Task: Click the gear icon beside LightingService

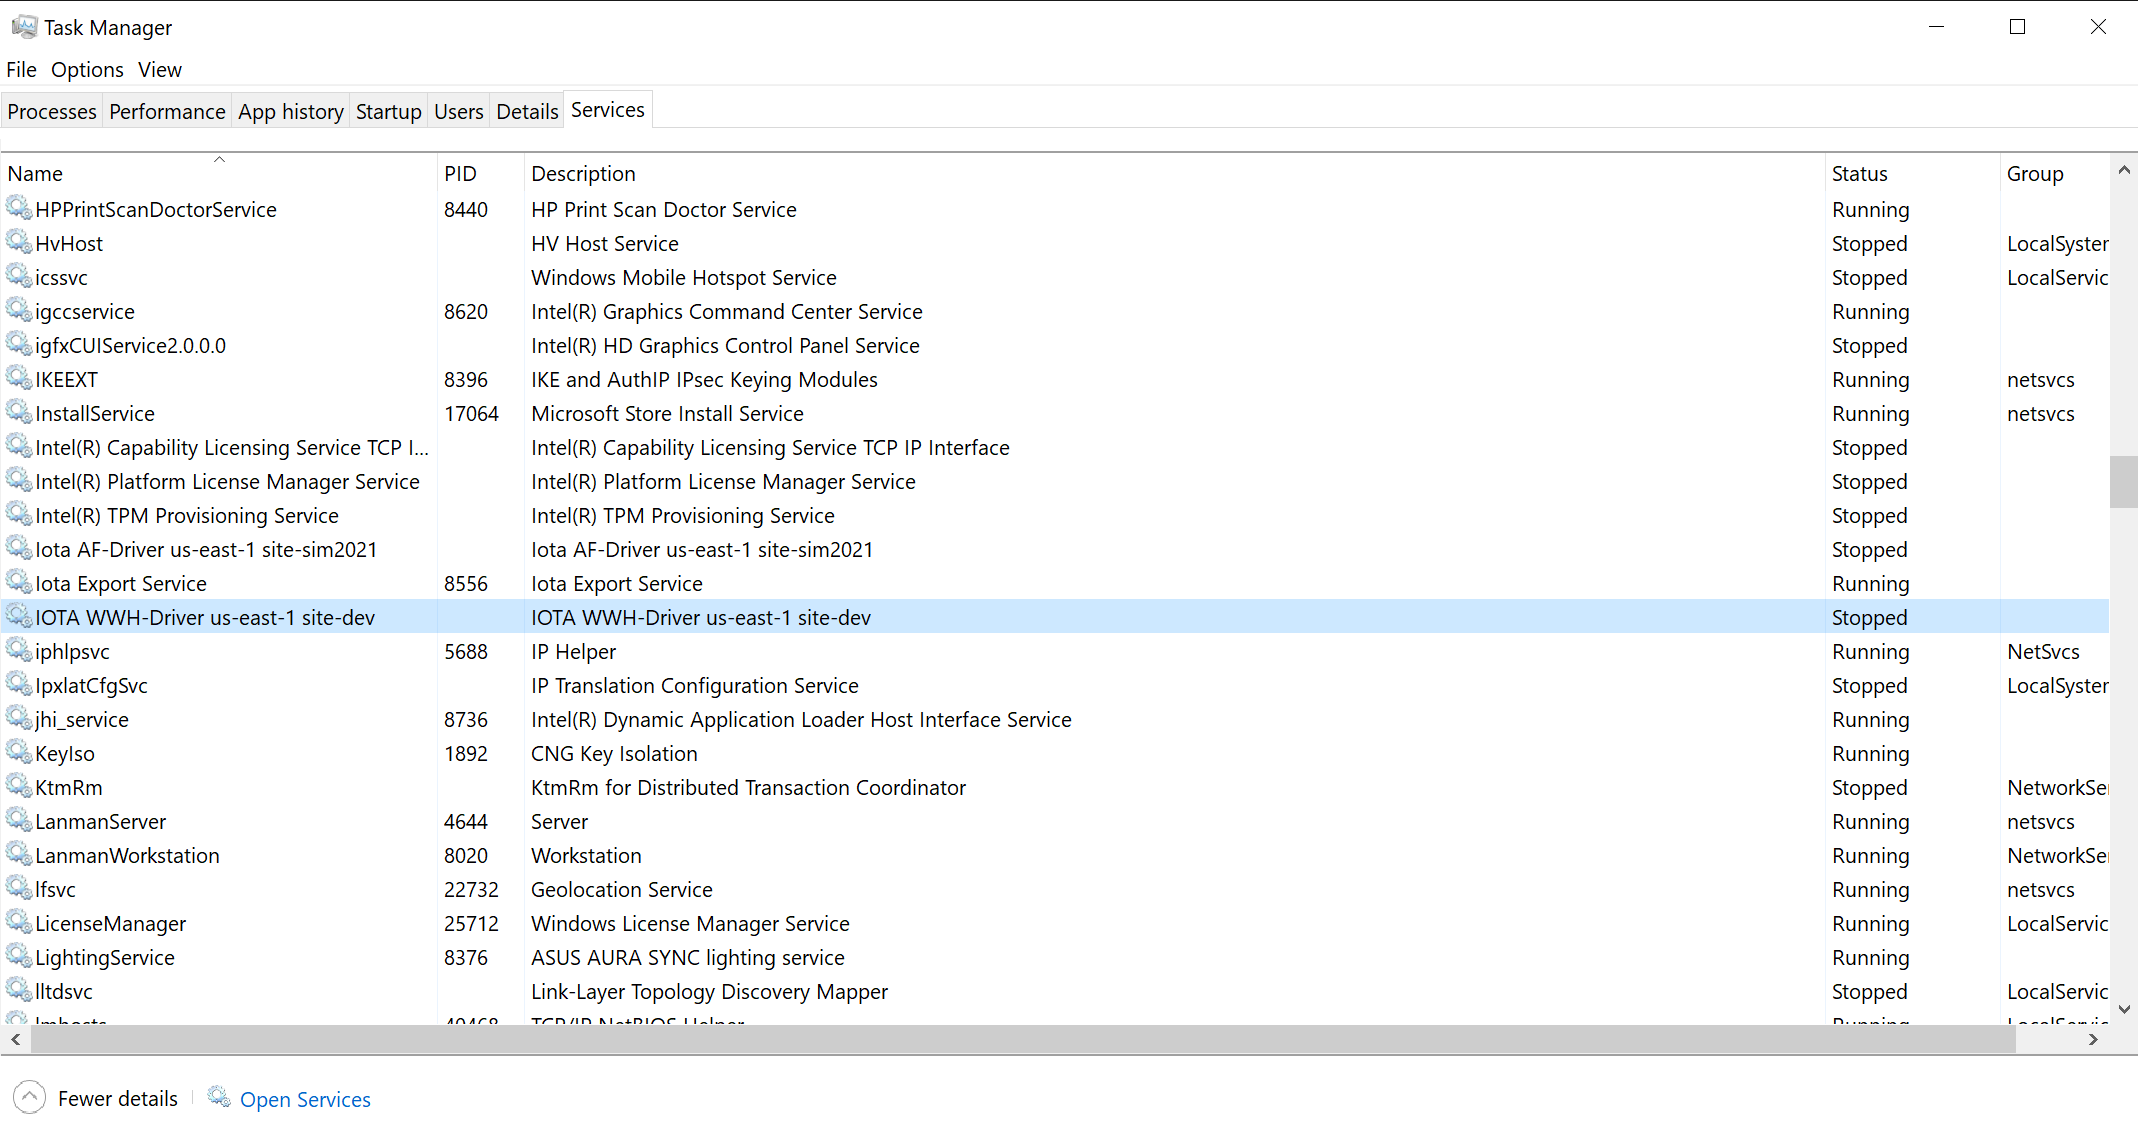Action: (x=19, y=956)
